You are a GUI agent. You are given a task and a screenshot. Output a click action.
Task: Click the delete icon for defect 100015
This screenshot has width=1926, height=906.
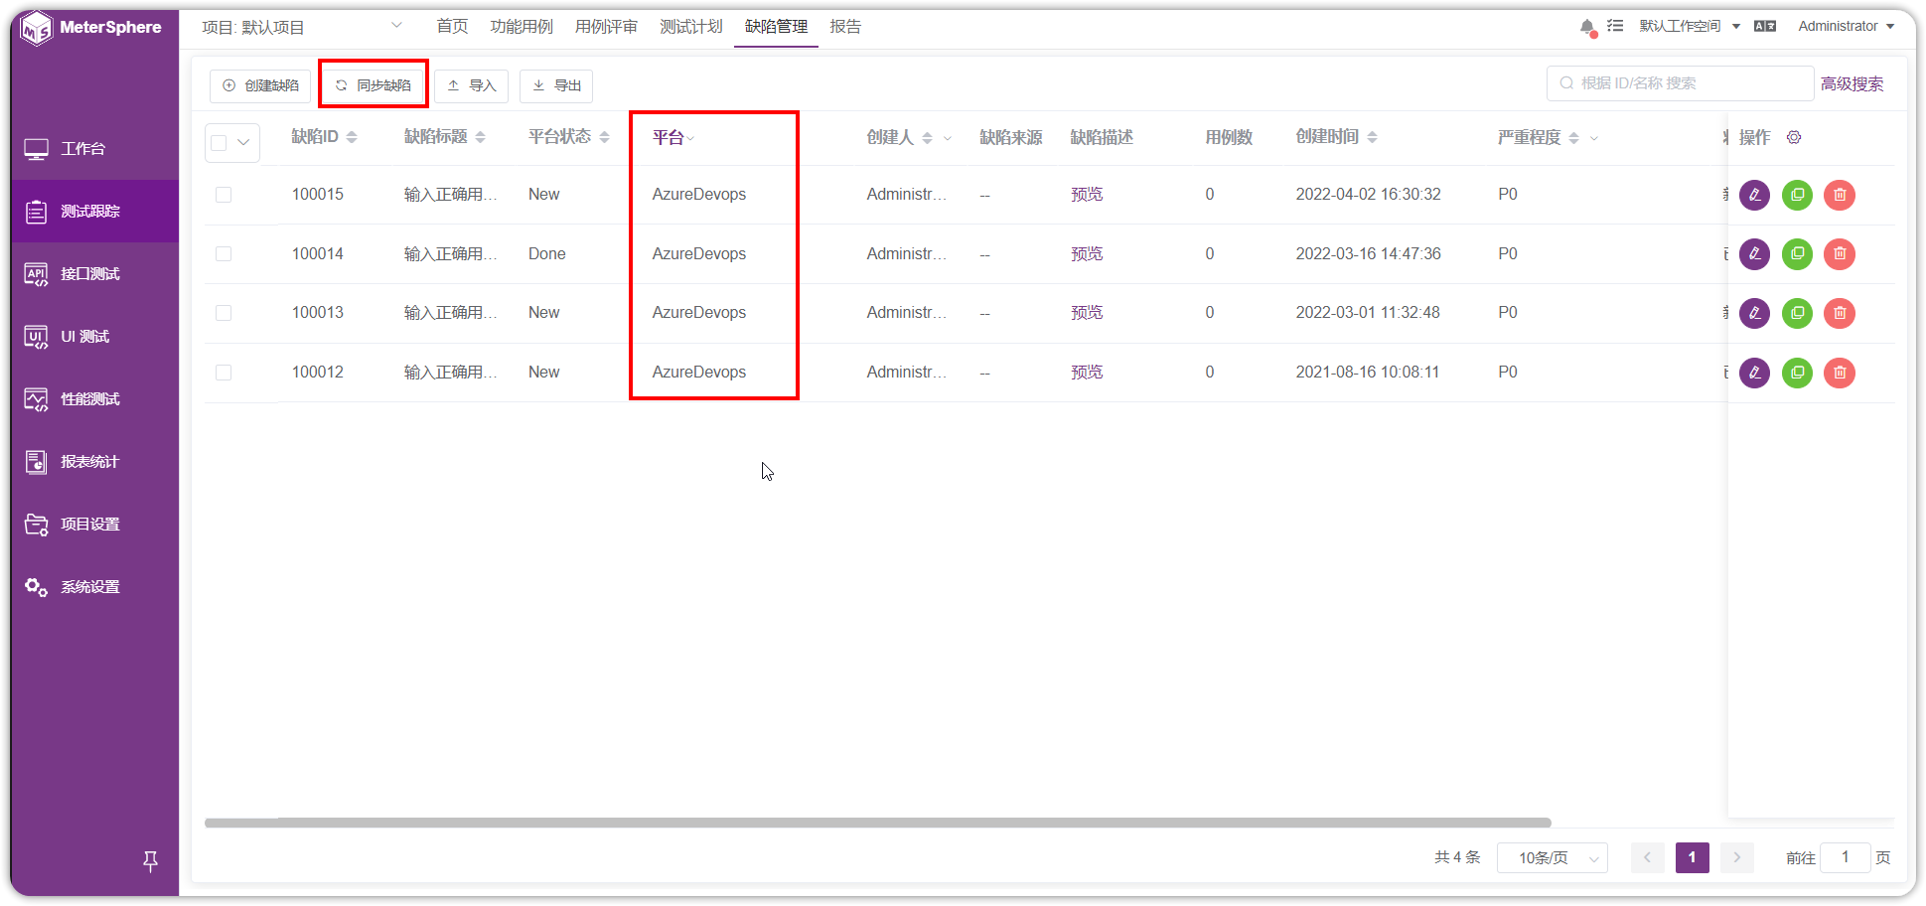pyautogui.click(x=1839, y=195)
